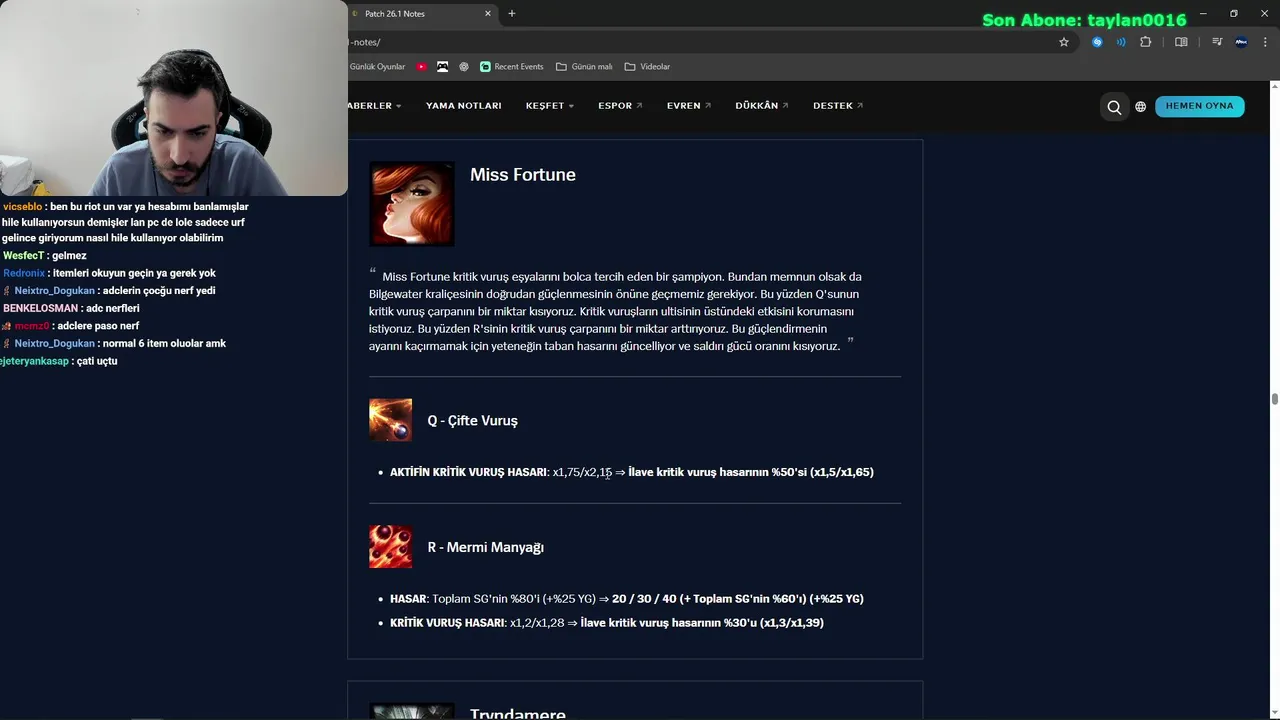Open the game controller bookmark icon
Viewport: 1280px width, 720px height.
[443, 67]
